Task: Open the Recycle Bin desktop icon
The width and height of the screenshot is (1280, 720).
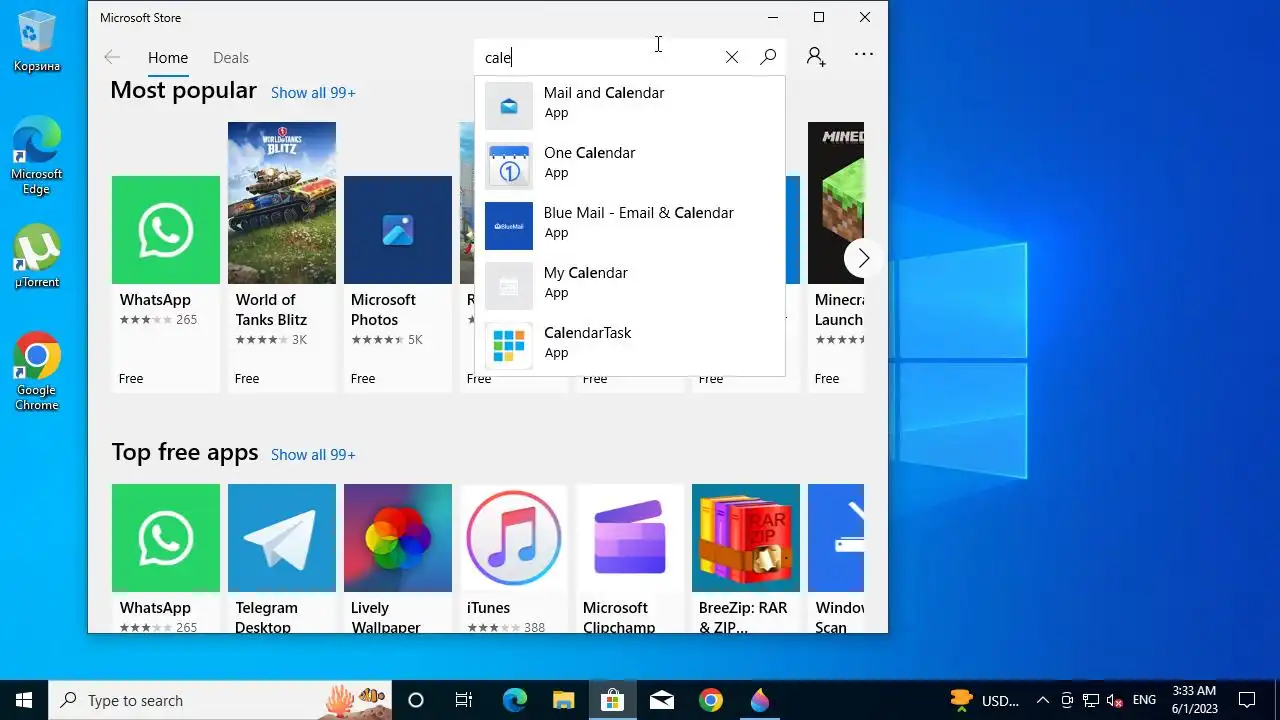Action: point(37,42)
